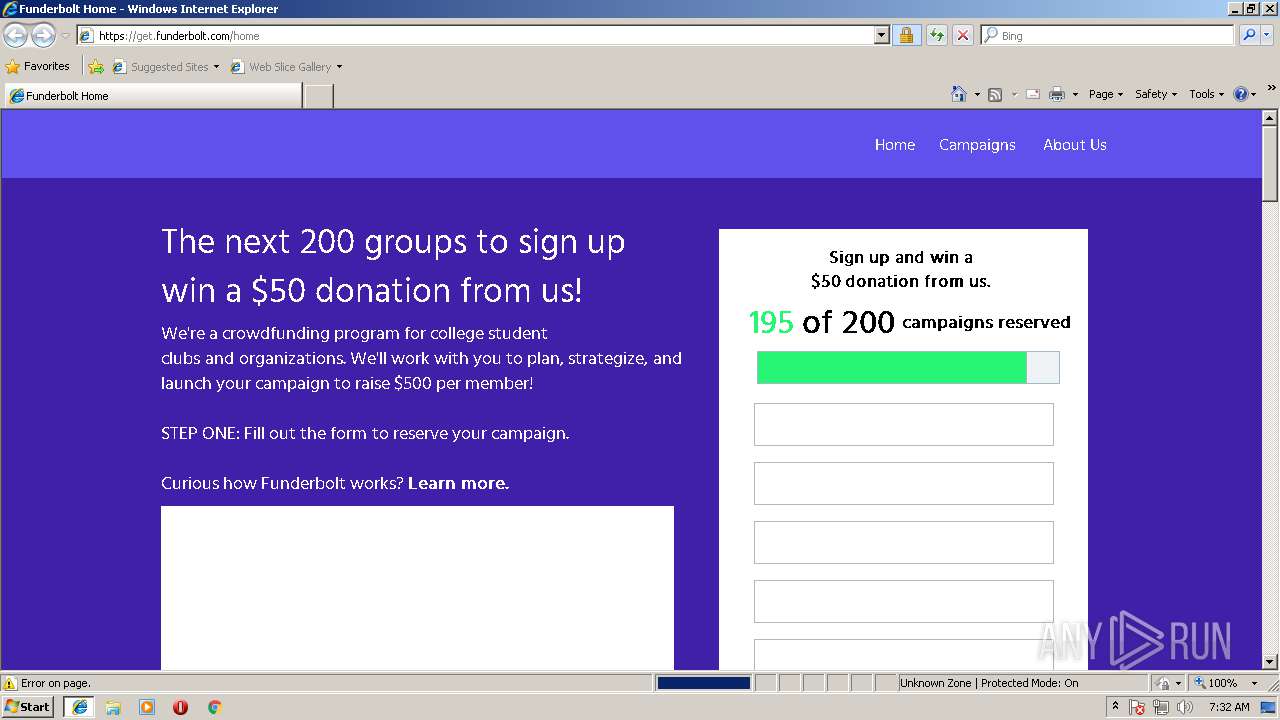Click the browser Forward arrow button
1280x720 pixels.
tap(43, 36)
